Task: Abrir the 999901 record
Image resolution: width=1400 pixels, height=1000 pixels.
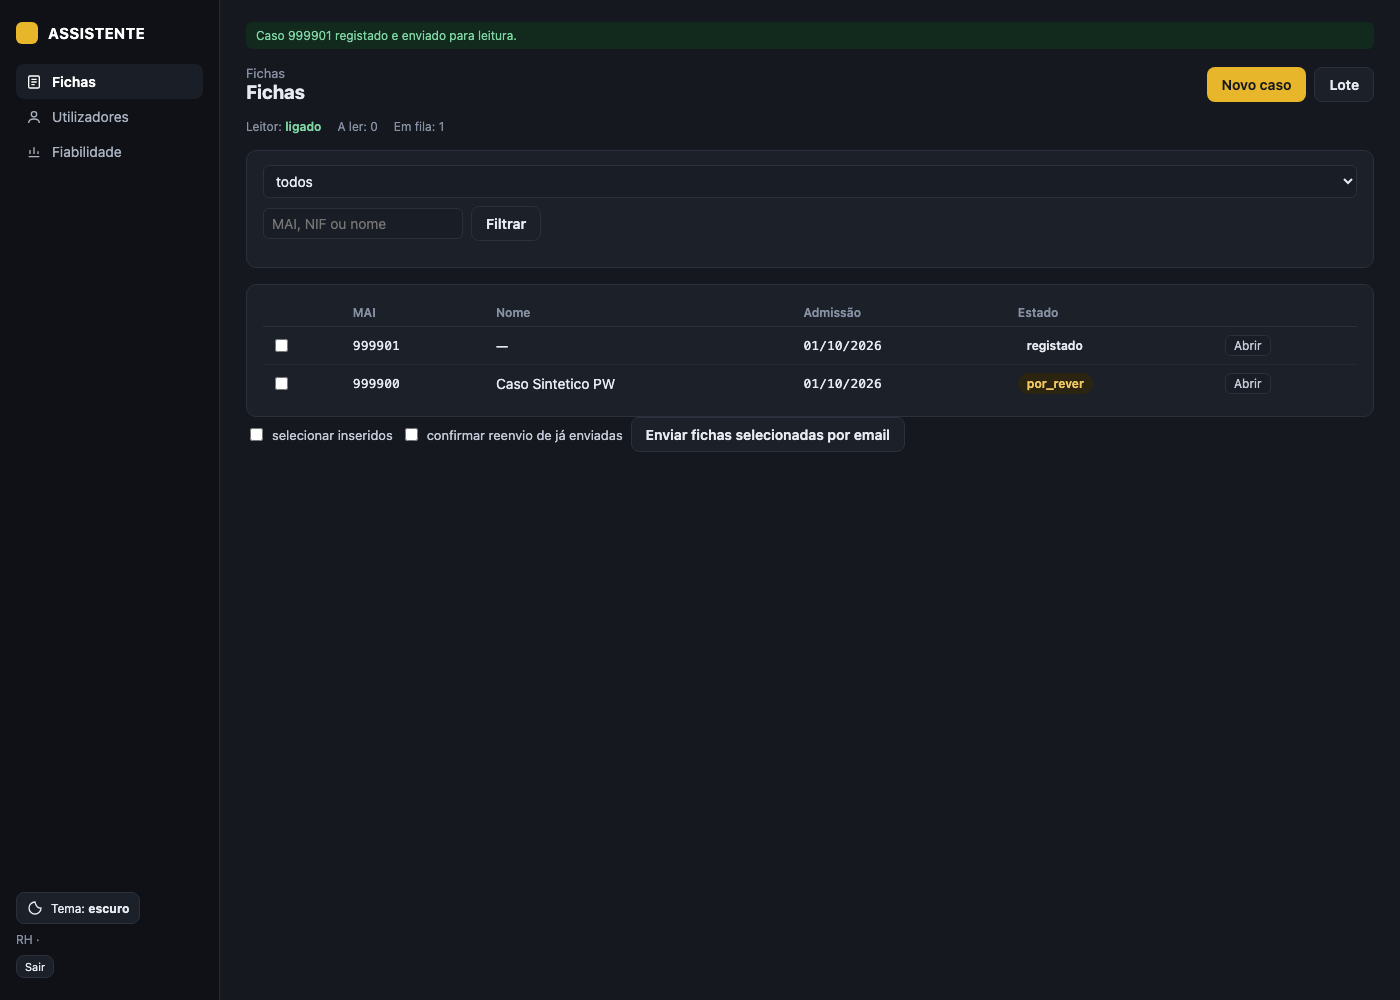Action: [1247, 346]
